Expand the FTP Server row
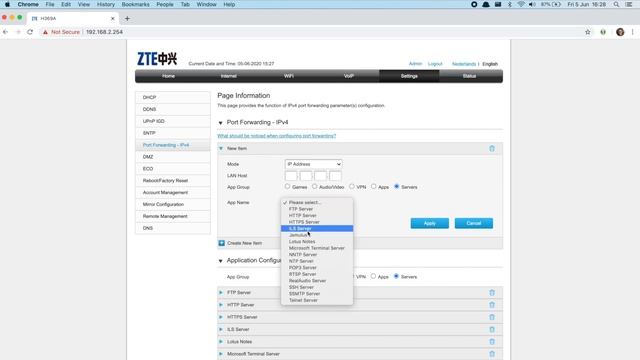The width and height of the screenshot is (640, 360). point(221,293)
